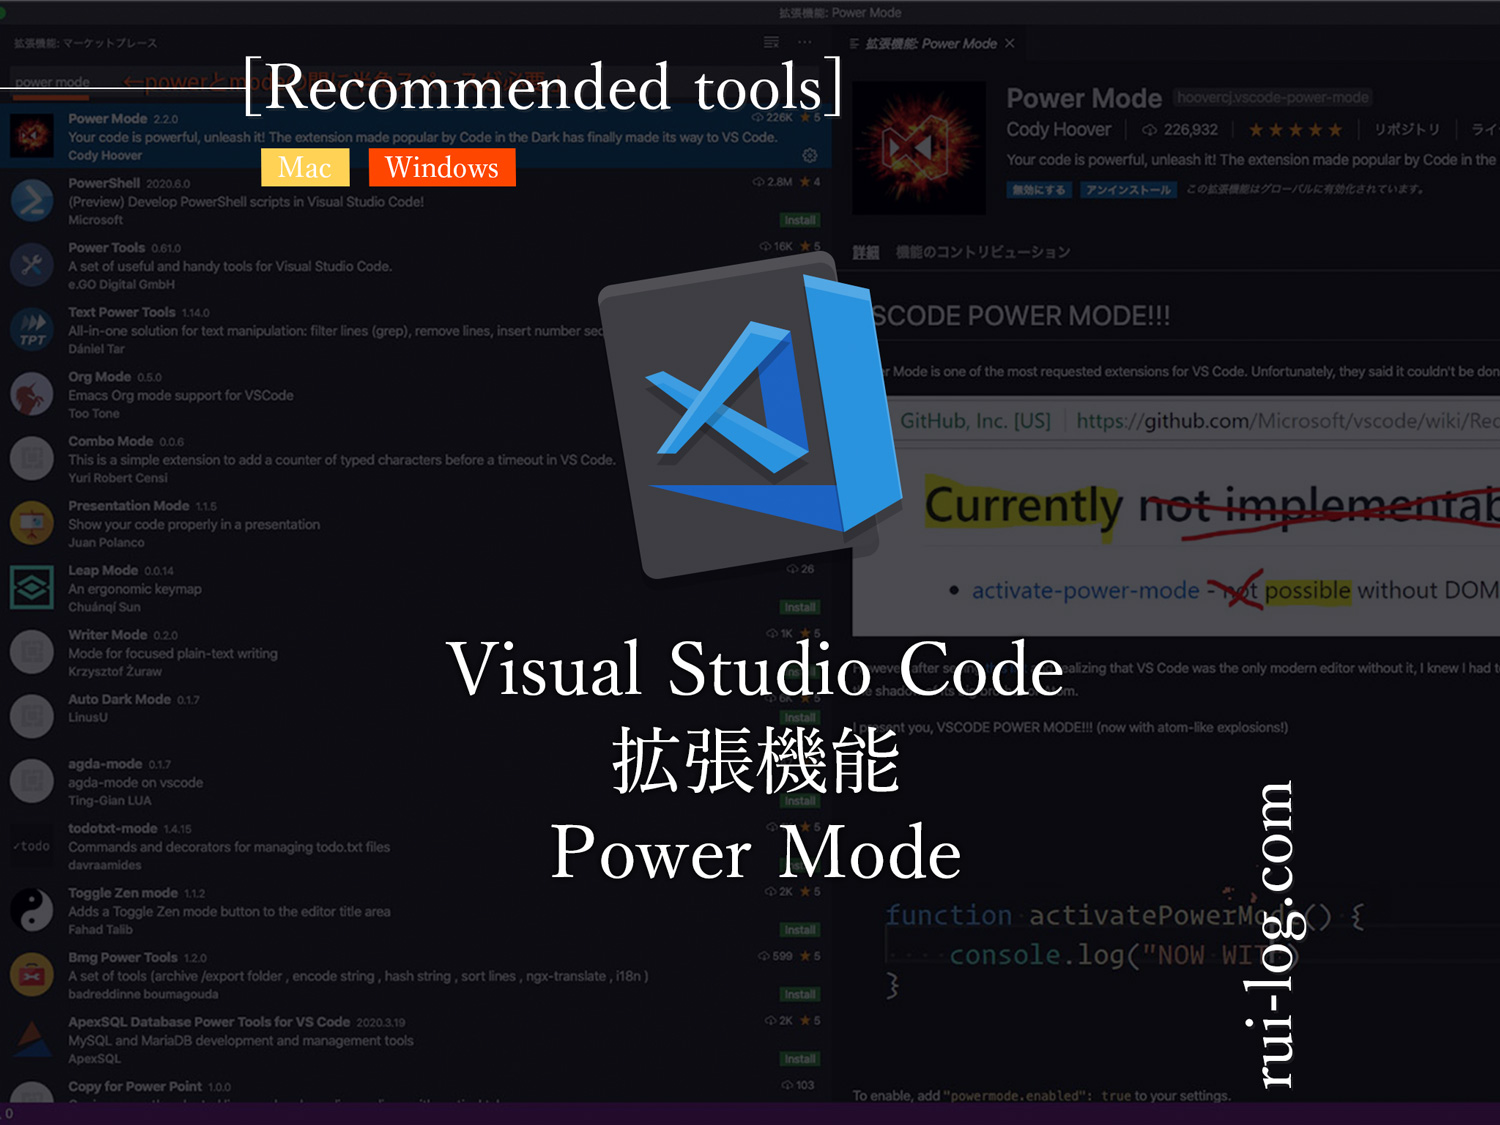
Task: Click the large Power Mode logo in details
Action: click(919, 148)
